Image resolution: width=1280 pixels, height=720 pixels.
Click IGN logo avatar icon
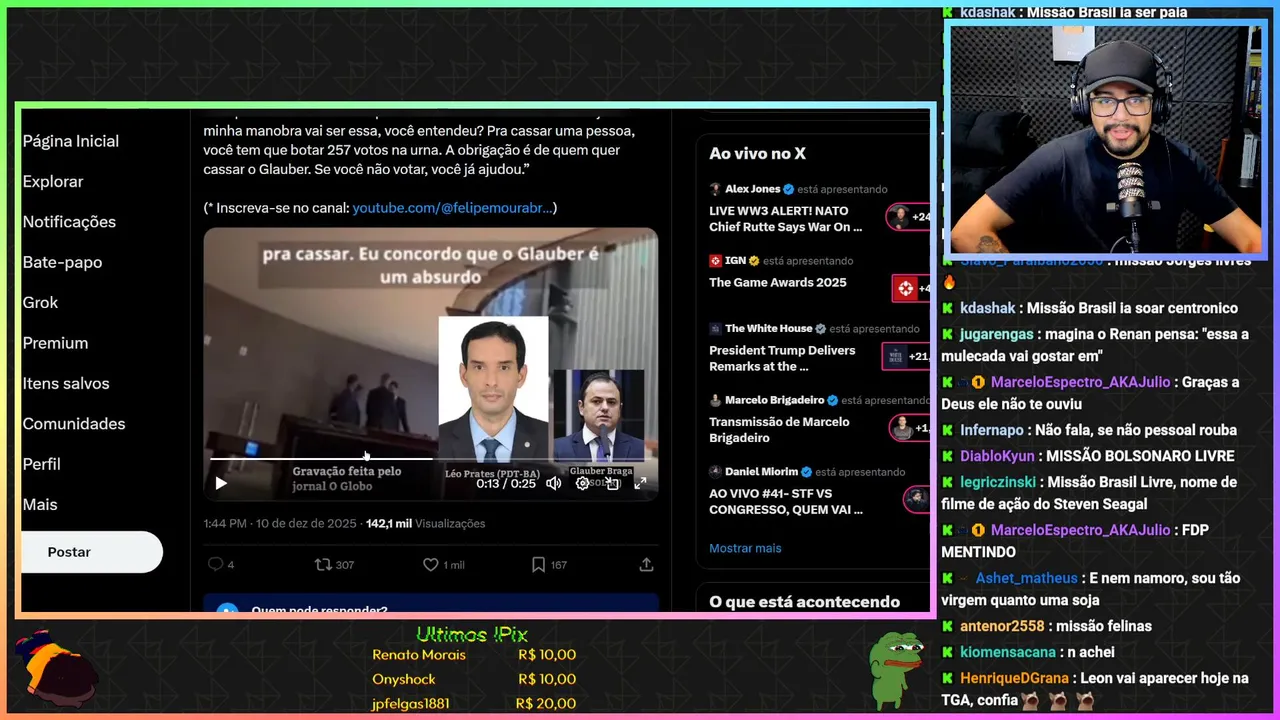[x=715, y=261]
